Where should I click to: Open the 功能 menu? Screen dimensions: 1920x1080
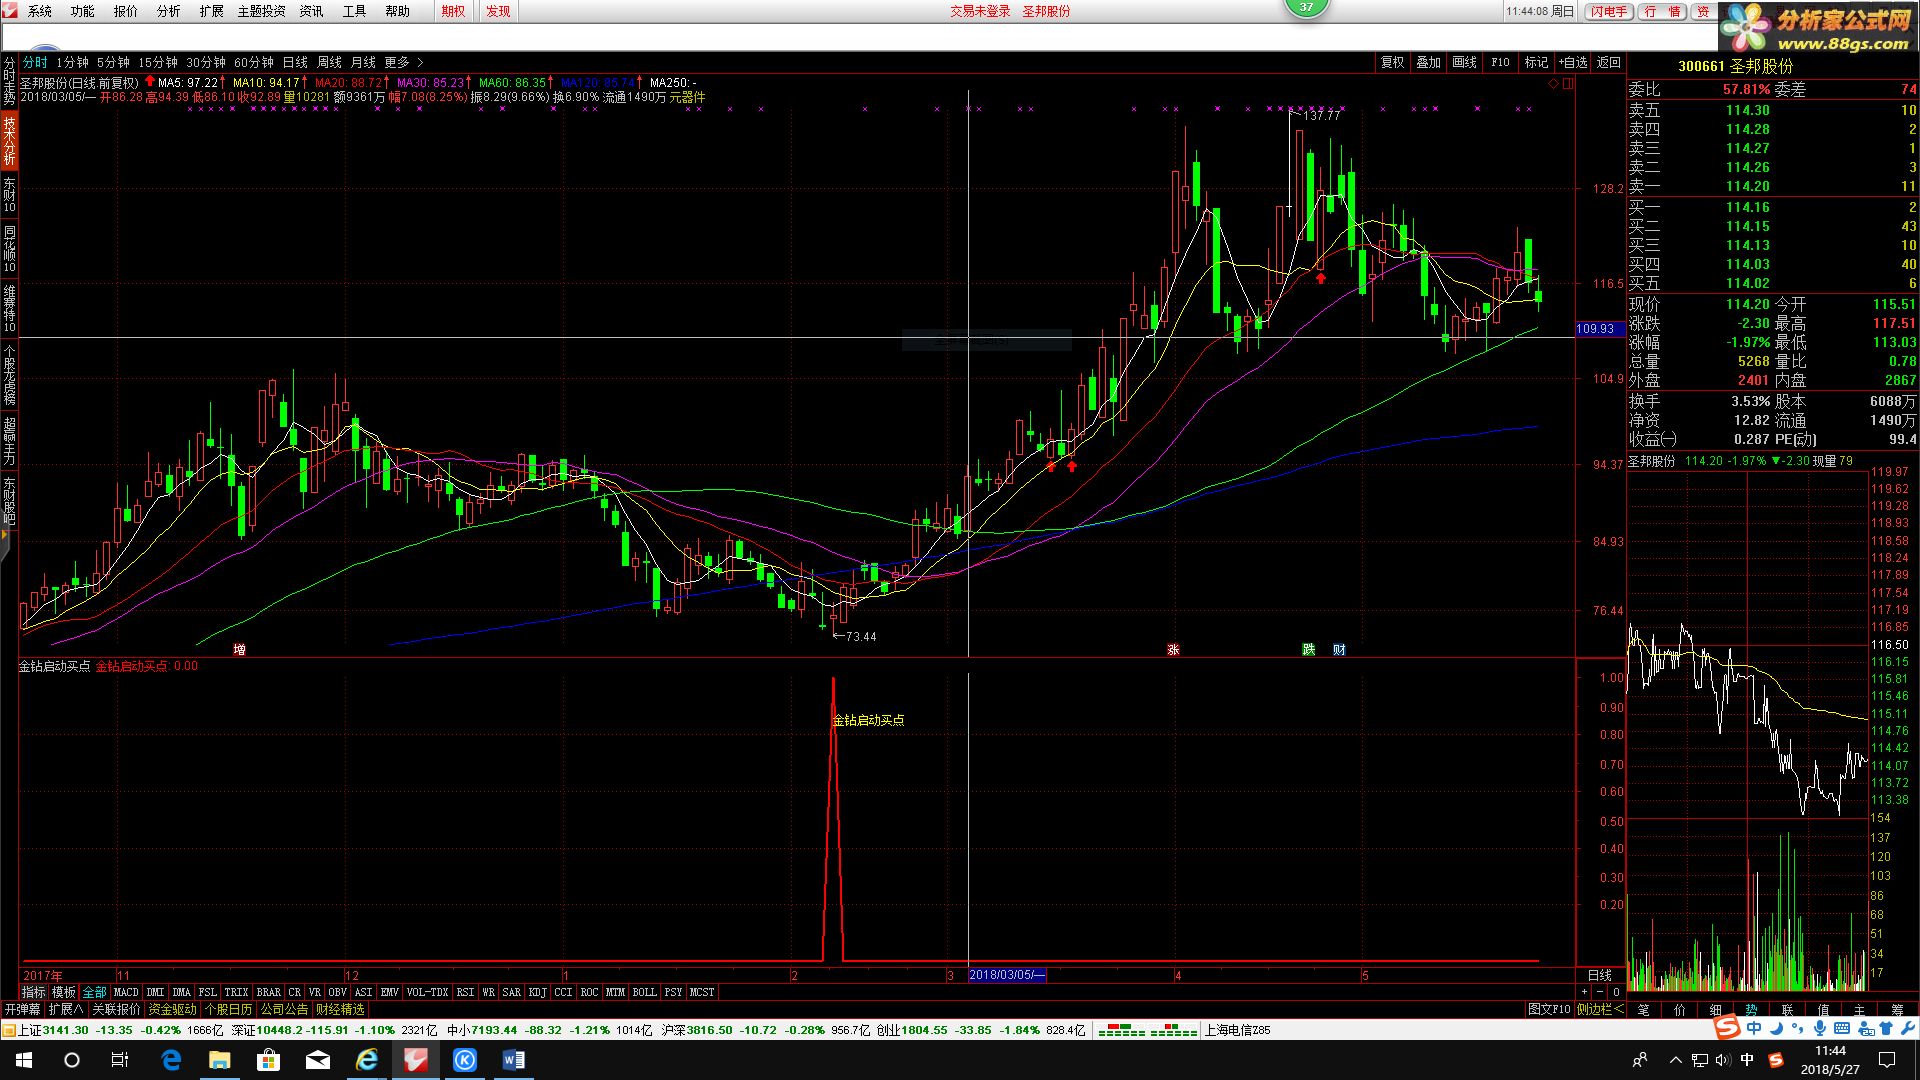(x=82, y=11)
